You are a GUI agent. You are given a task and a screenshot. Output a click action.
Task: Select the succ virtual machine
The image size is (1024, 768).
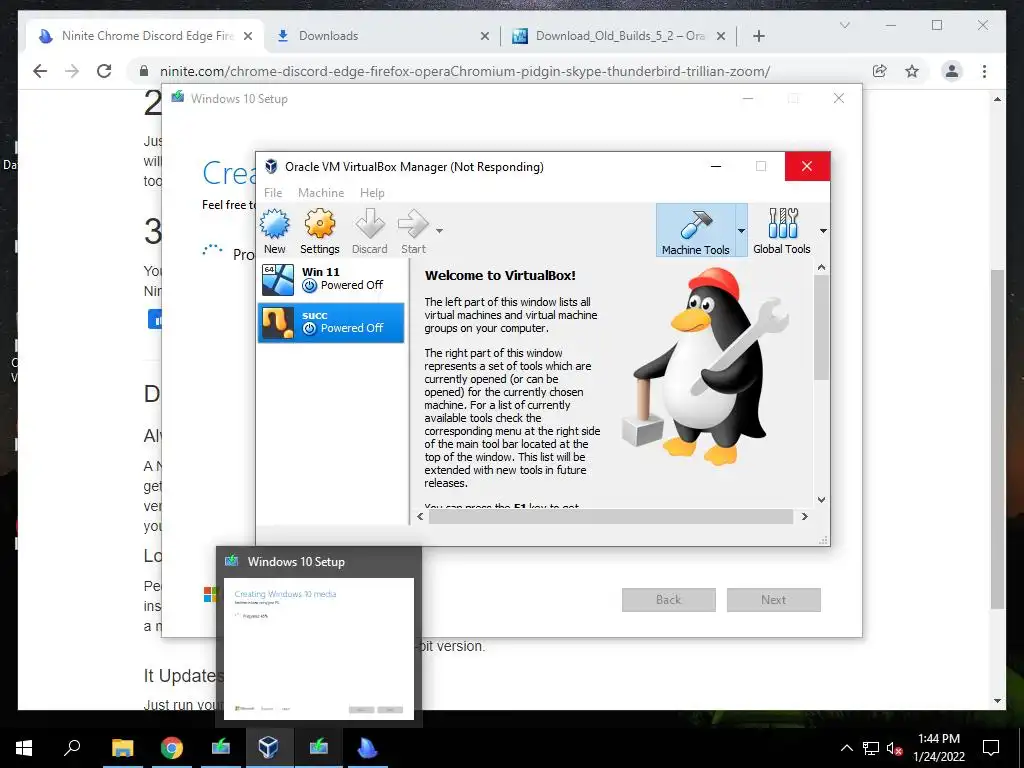(331, 322)
